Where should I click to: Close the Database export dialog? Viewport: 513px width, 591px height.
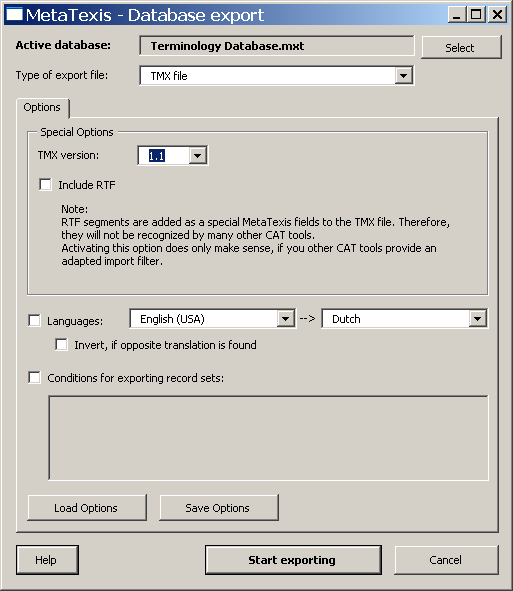(497, 15)
